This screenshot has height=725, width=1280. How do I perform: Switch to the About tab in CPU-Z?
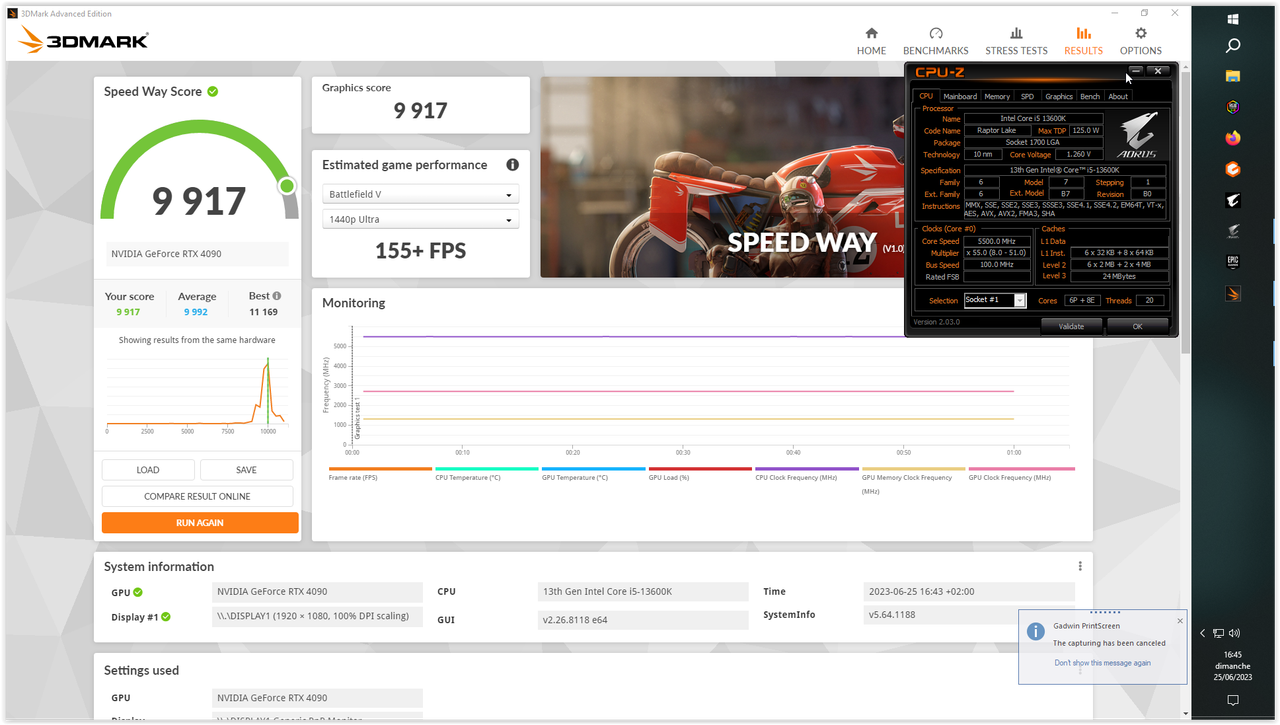pos(1118,96)
